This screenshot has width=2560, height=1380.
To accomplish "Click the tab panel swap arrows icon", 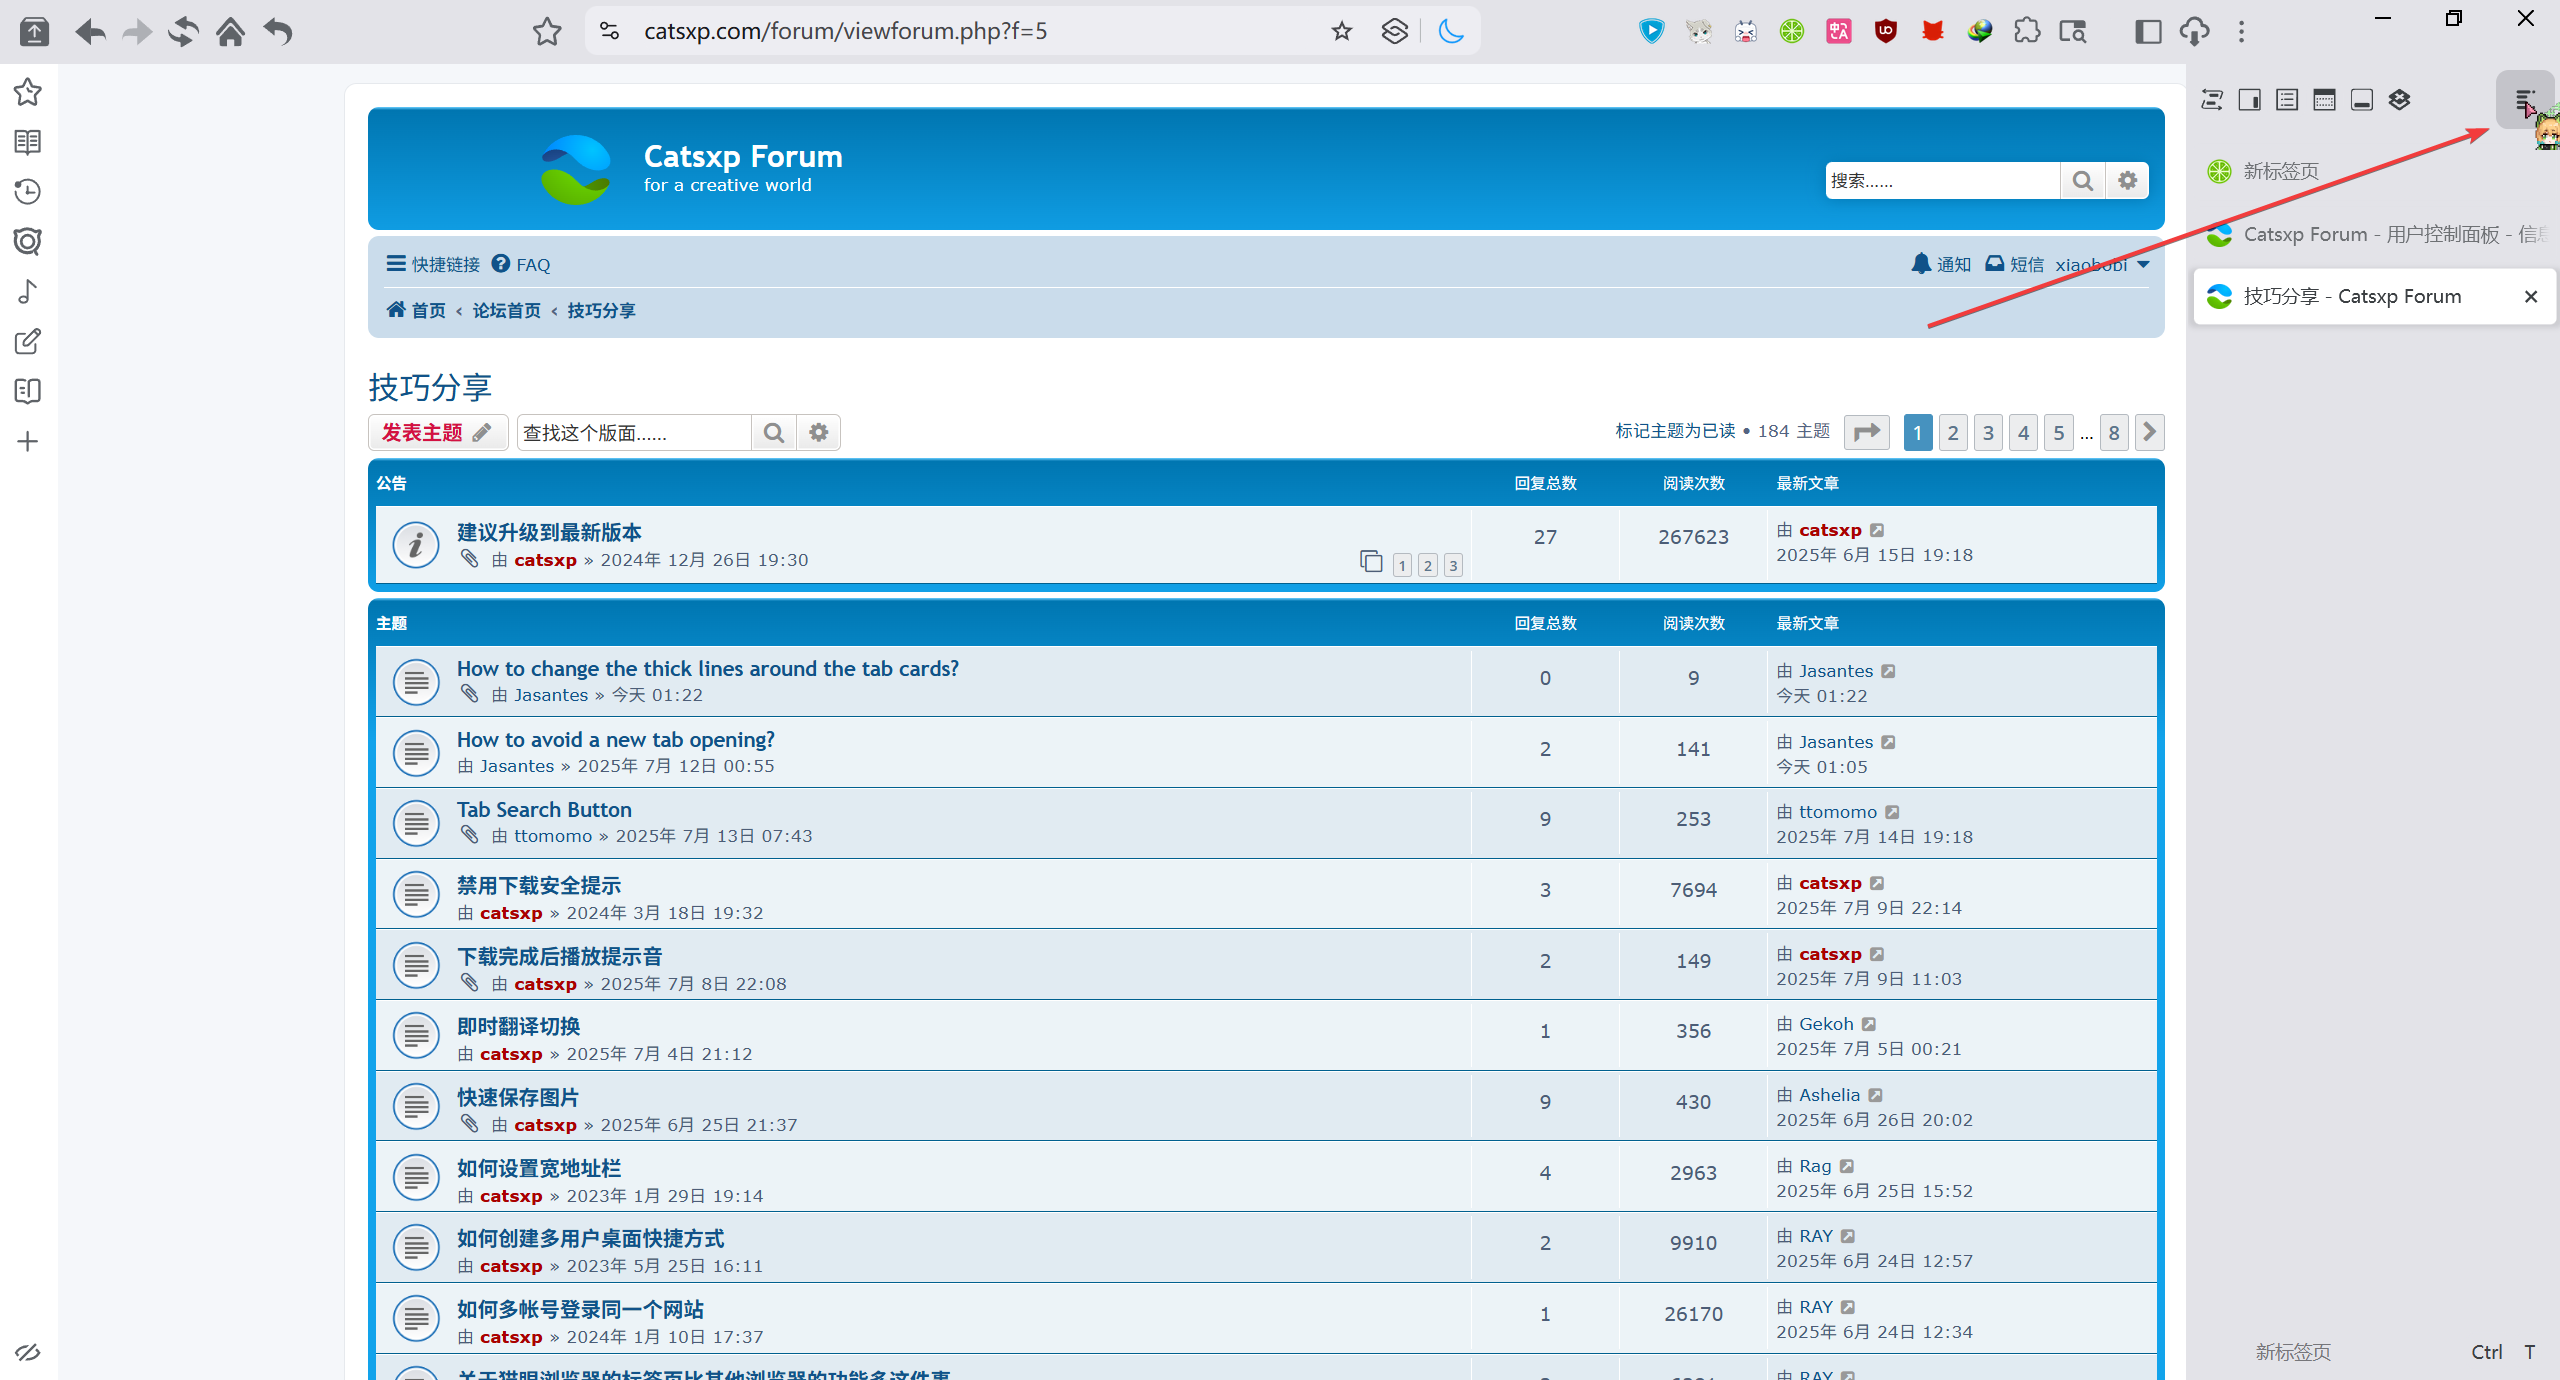I will (2212, 99).
